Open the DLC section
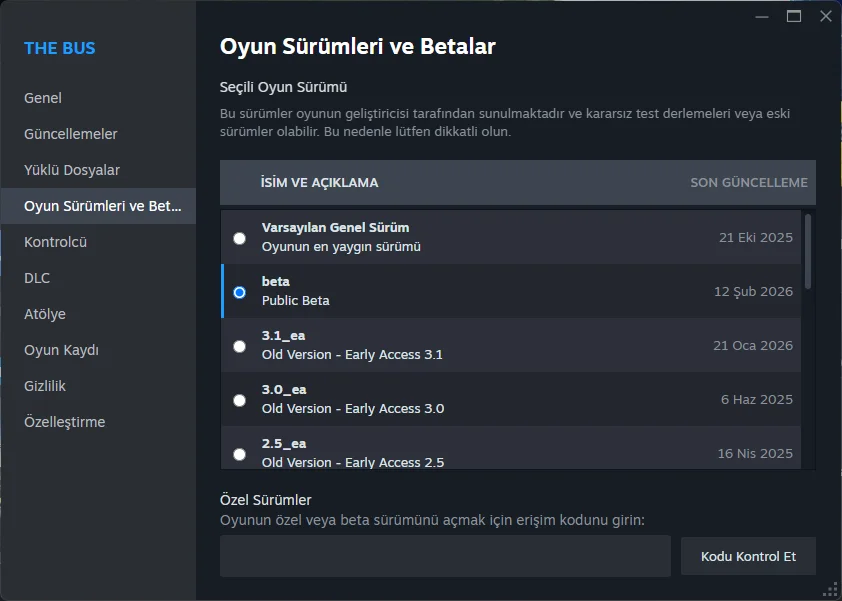The image size is (842, 601). pyautogui.click(x=37, y=278)
